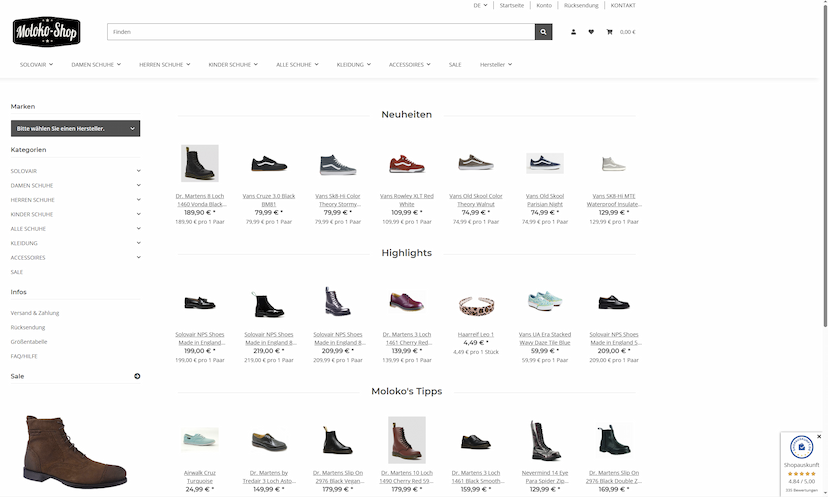Click the Sale arrow circle icon
The width and height of the screenshot is (828, 497).
click(137, 376)
